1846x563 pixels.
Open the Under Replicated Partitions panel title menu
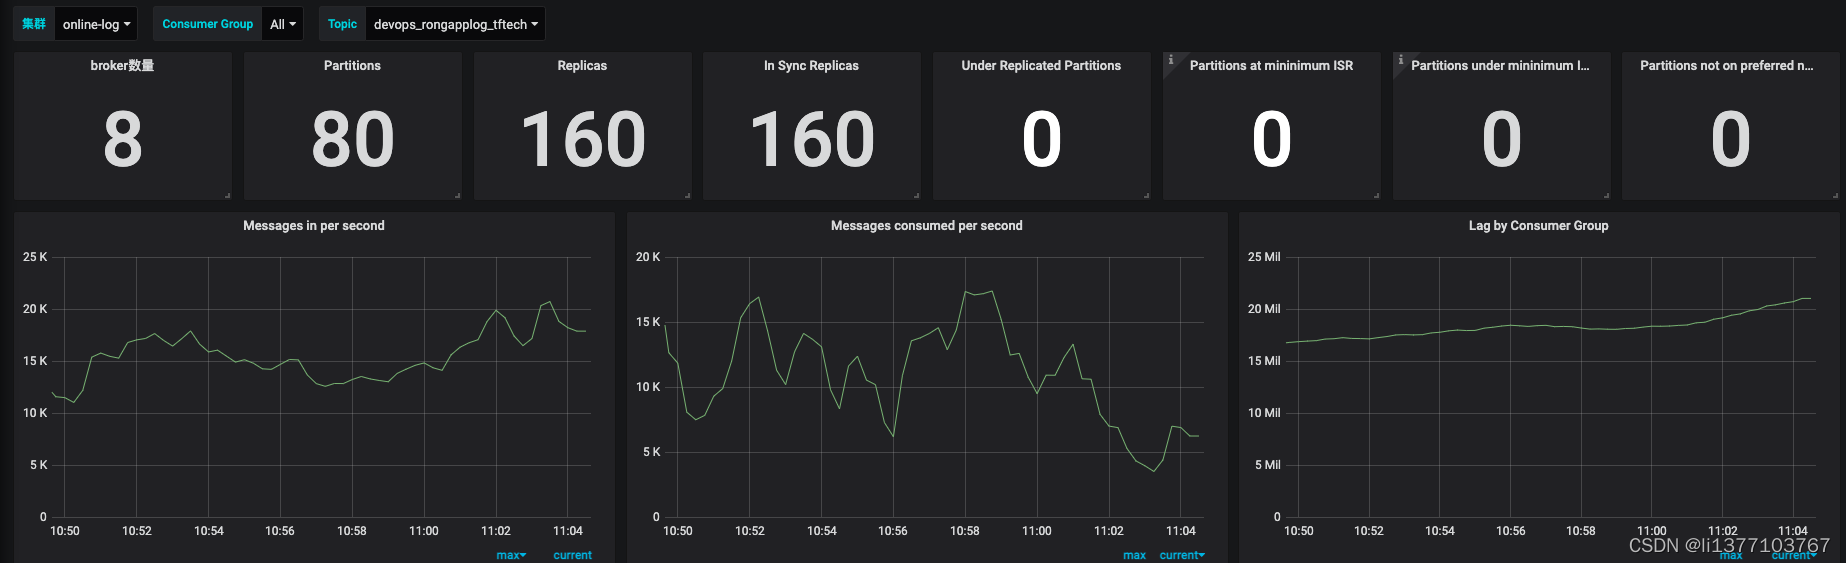click(x=1041, y=66)
